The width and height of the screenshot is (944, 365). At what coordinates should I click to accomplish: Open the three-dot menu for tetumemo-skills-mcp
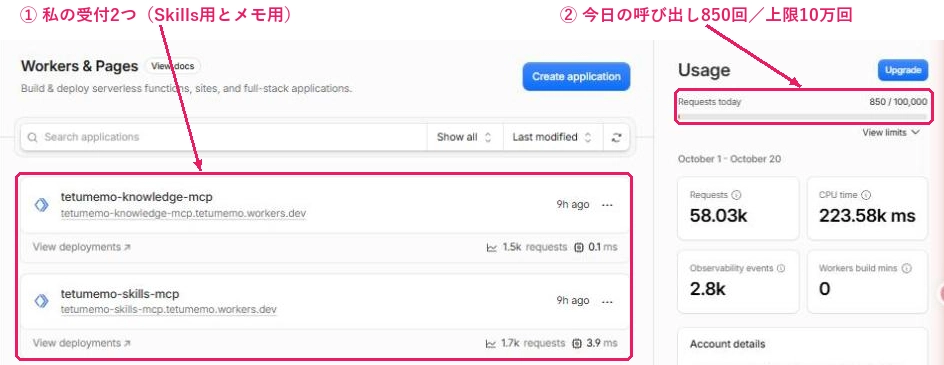point(607,301)
